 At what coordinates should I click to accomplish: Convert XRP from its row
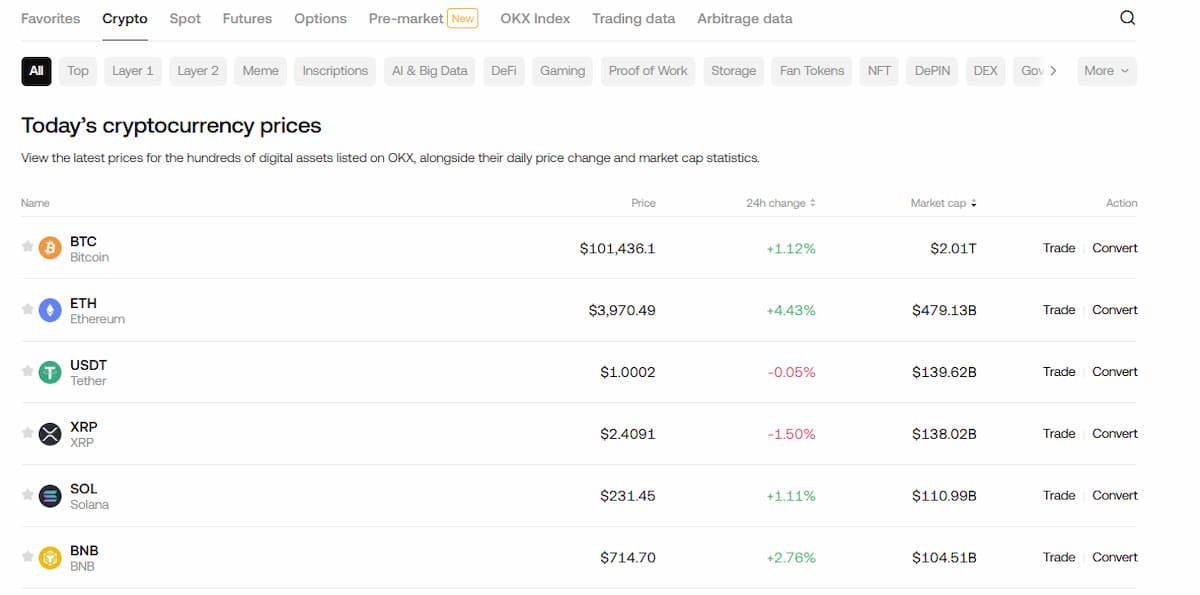point(1115,434)
